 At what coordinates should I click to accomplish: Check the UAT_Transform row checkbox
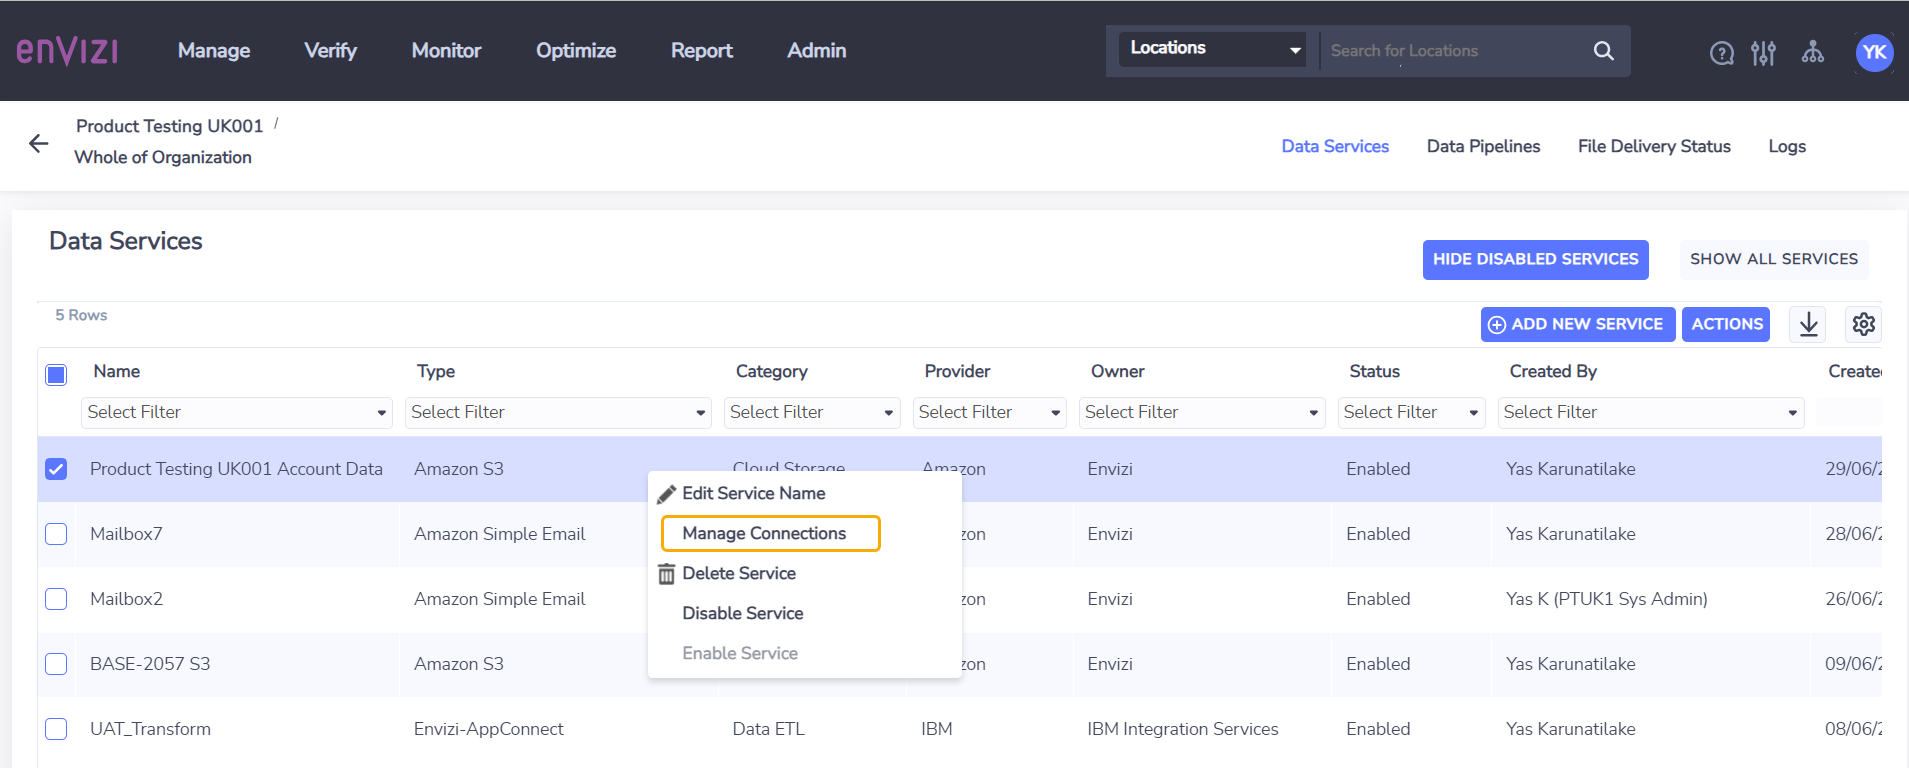pyautogui.click(x=56, y=729)
